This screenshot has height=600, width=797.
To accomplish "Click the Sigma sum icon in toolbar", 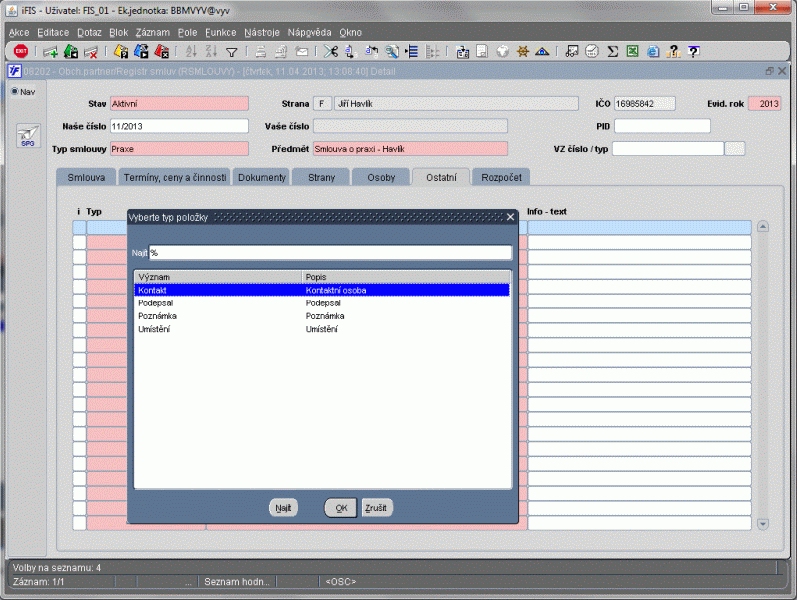I will (612, 51).
